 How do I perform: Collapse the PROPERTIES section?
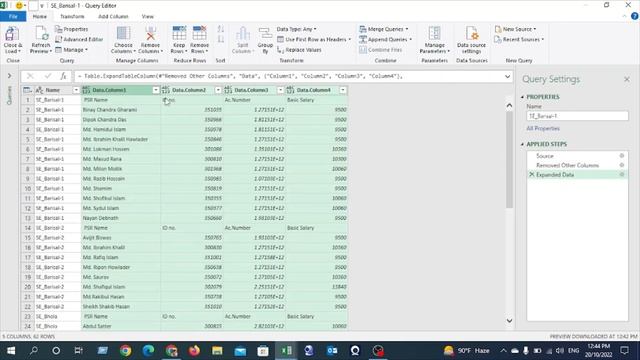coord(522,97)
